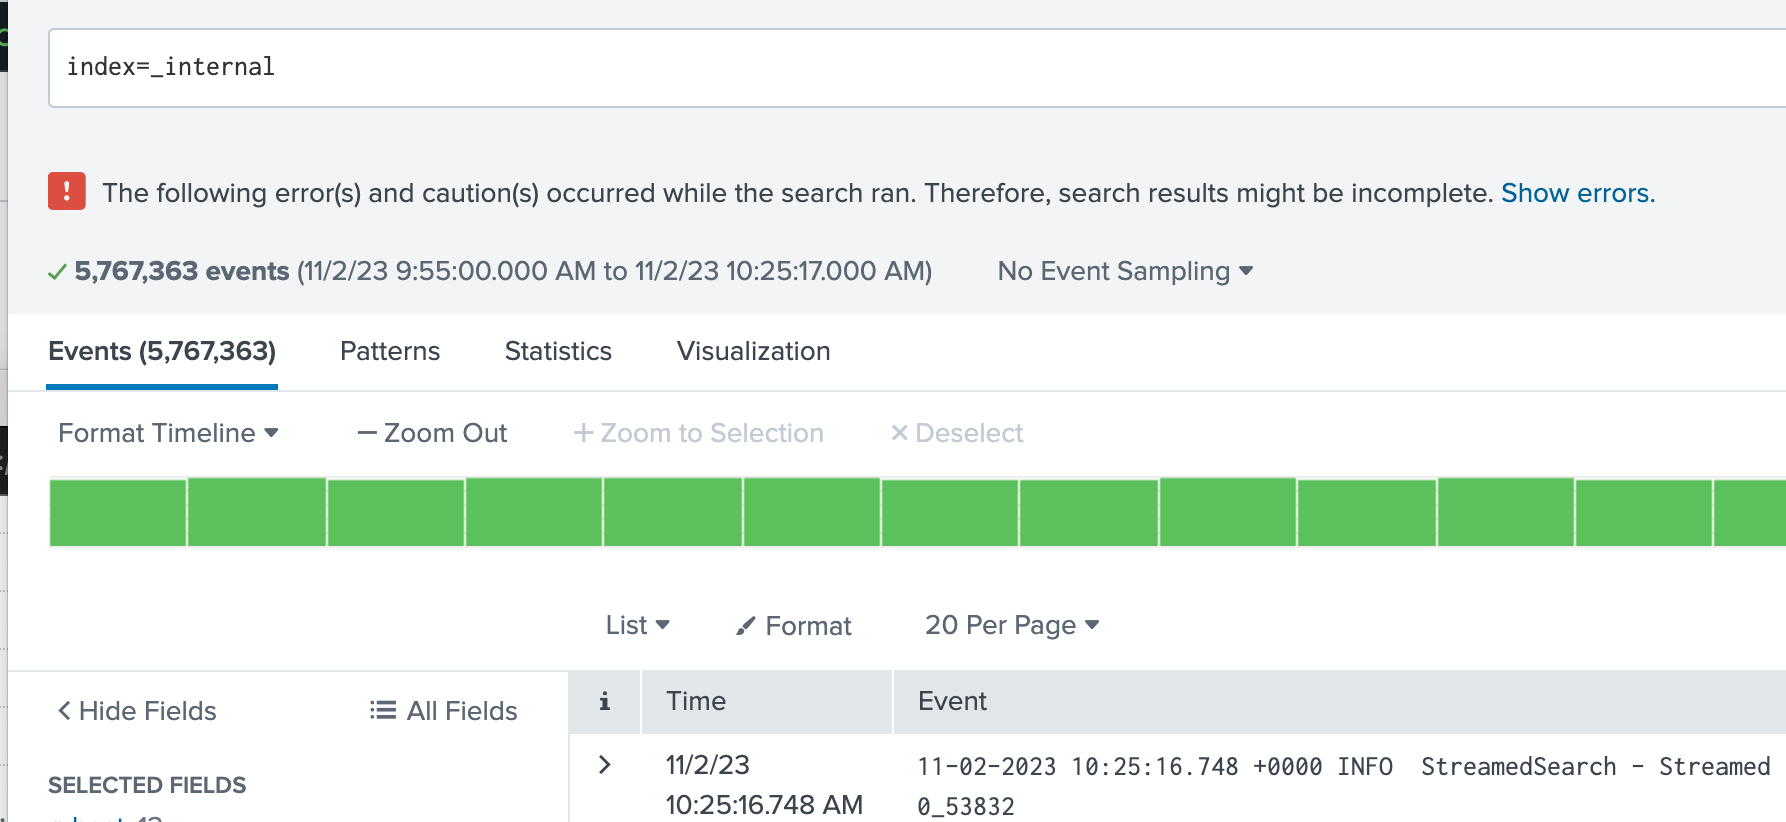Click the Format pencil icon

coord(745,626)
